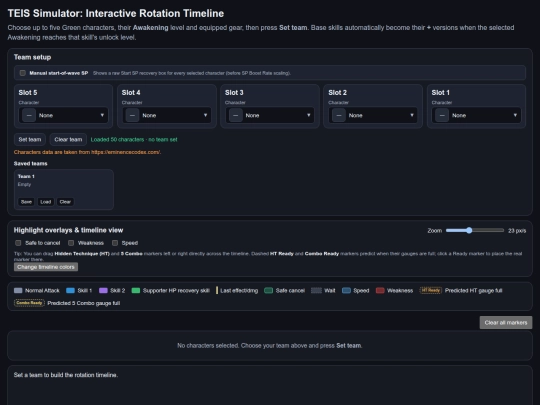Click the Set team button
The image size is (540, 405).
(x=30, y=139)
